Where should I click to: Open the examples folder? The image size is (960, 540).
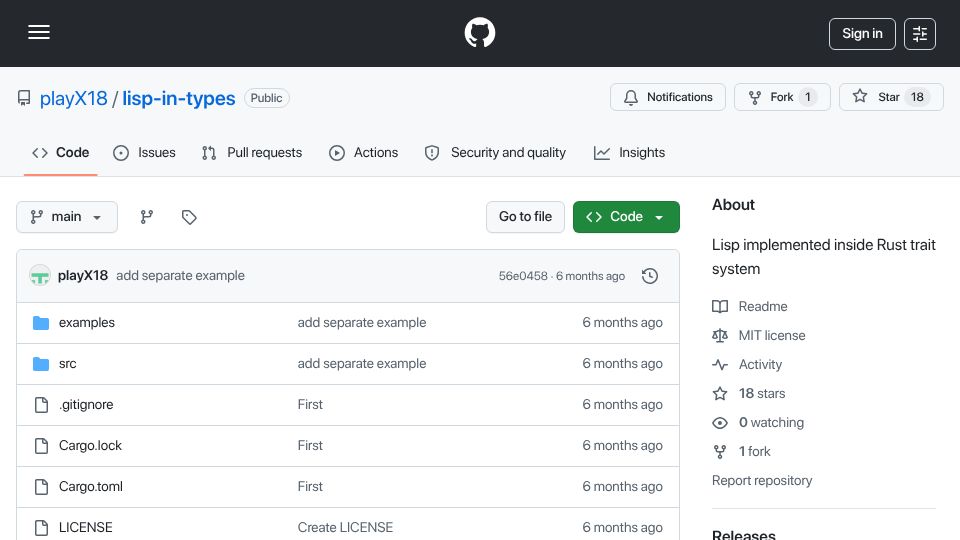87,323
